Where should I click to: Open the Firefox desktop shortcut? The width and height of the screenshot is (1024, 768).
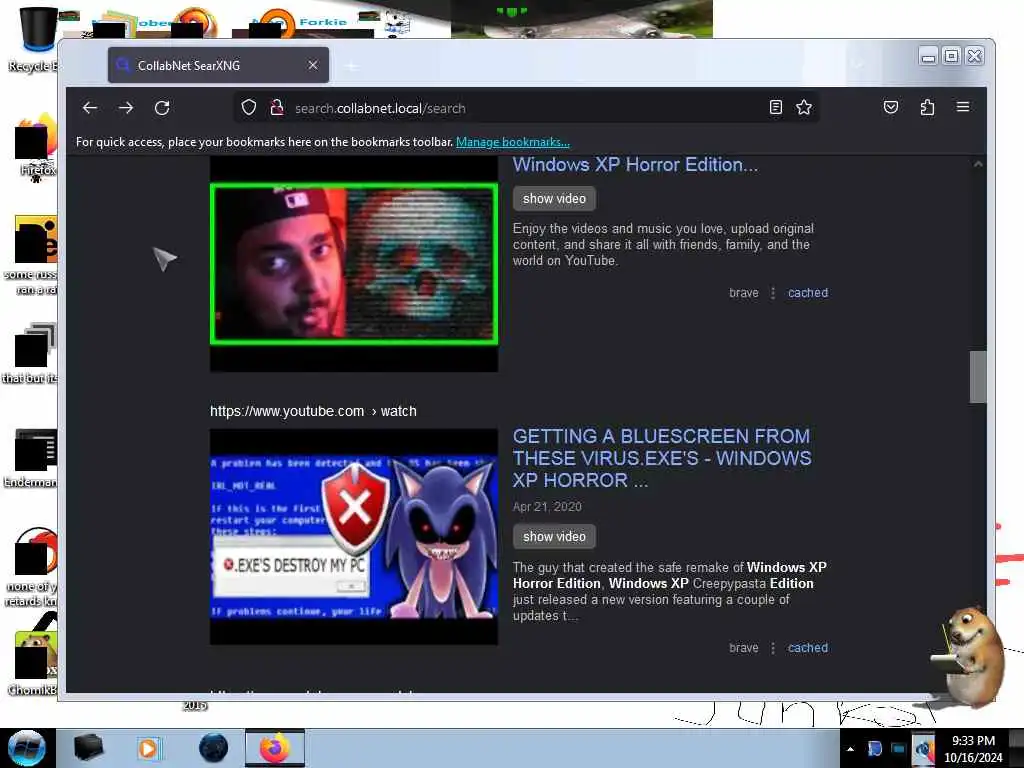pos(36,147)
